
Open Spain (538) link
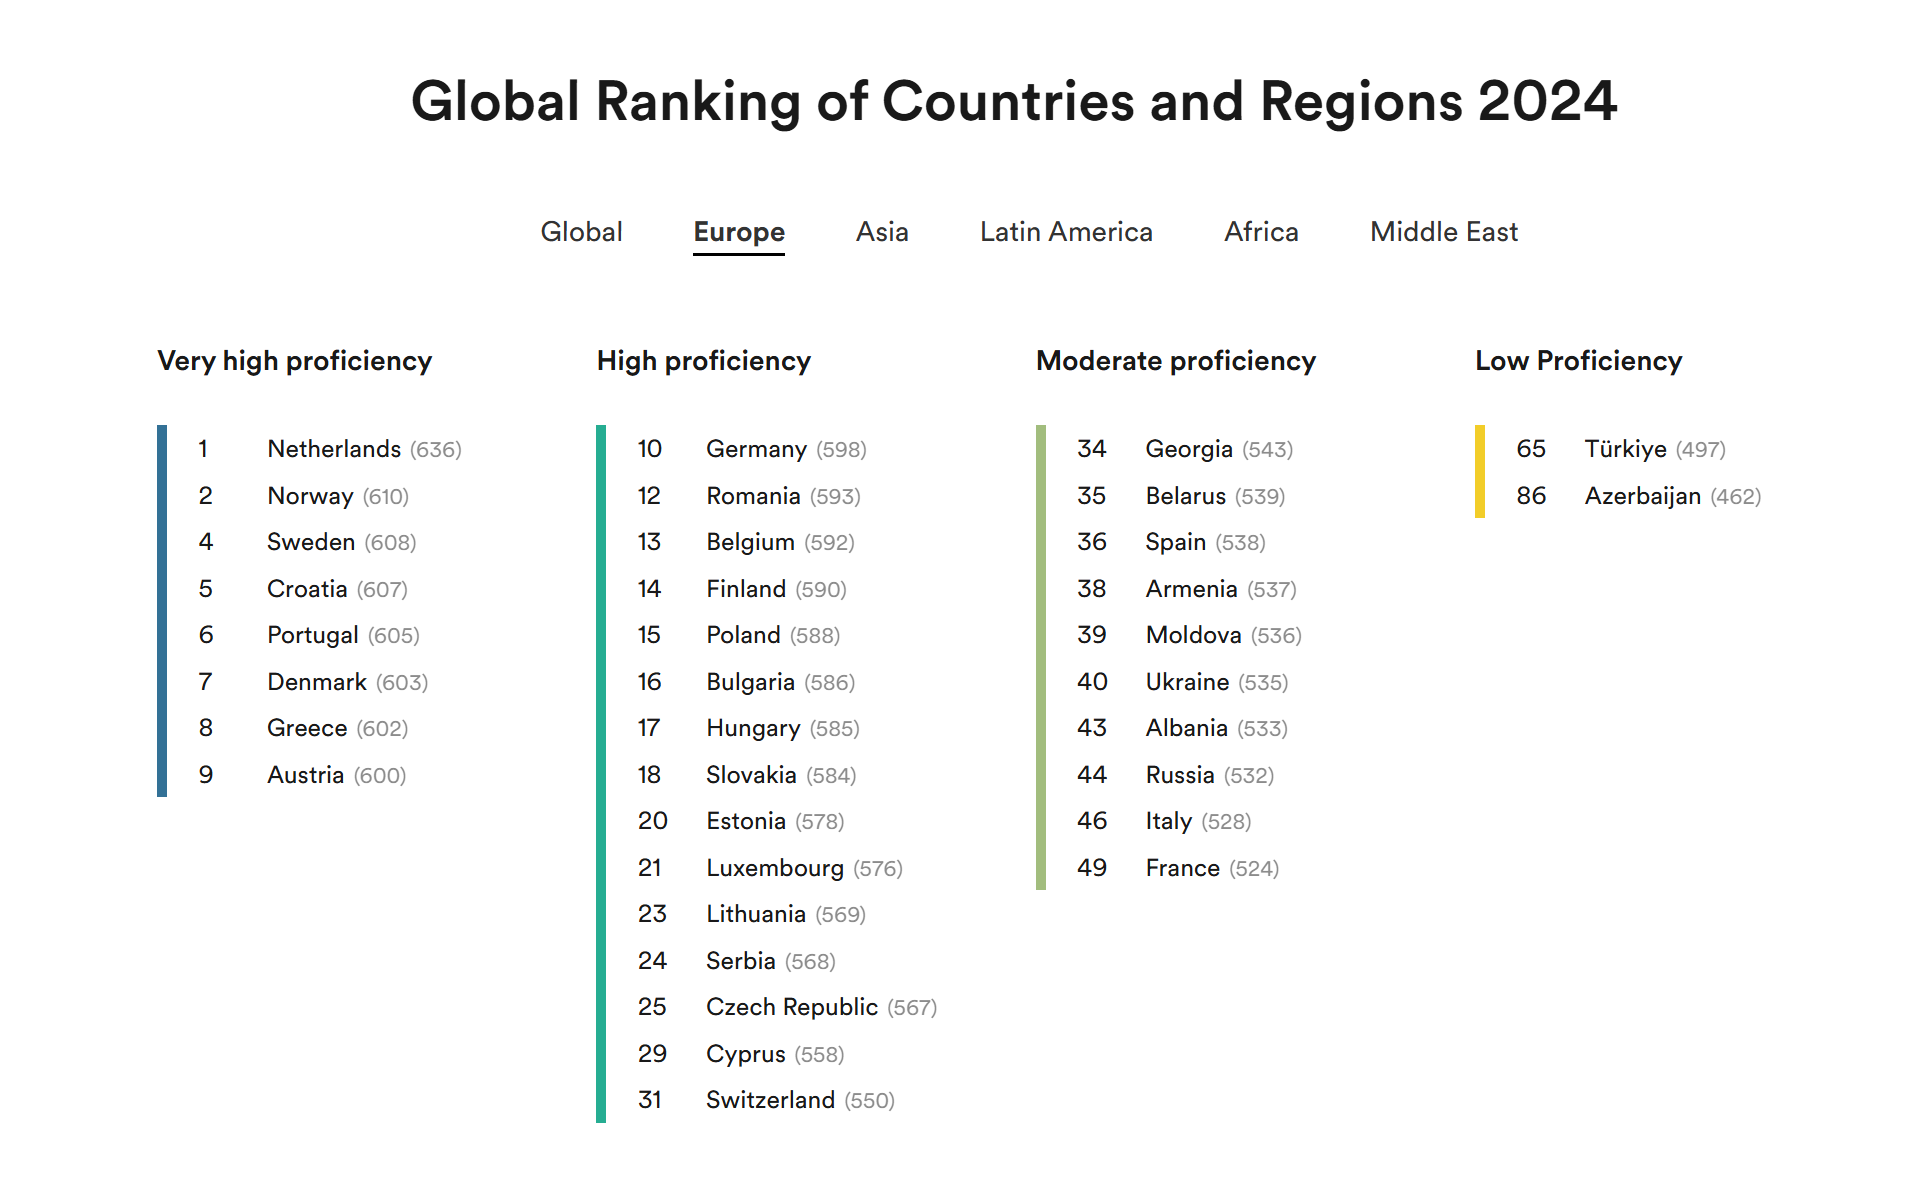(x=1205, y=542)
